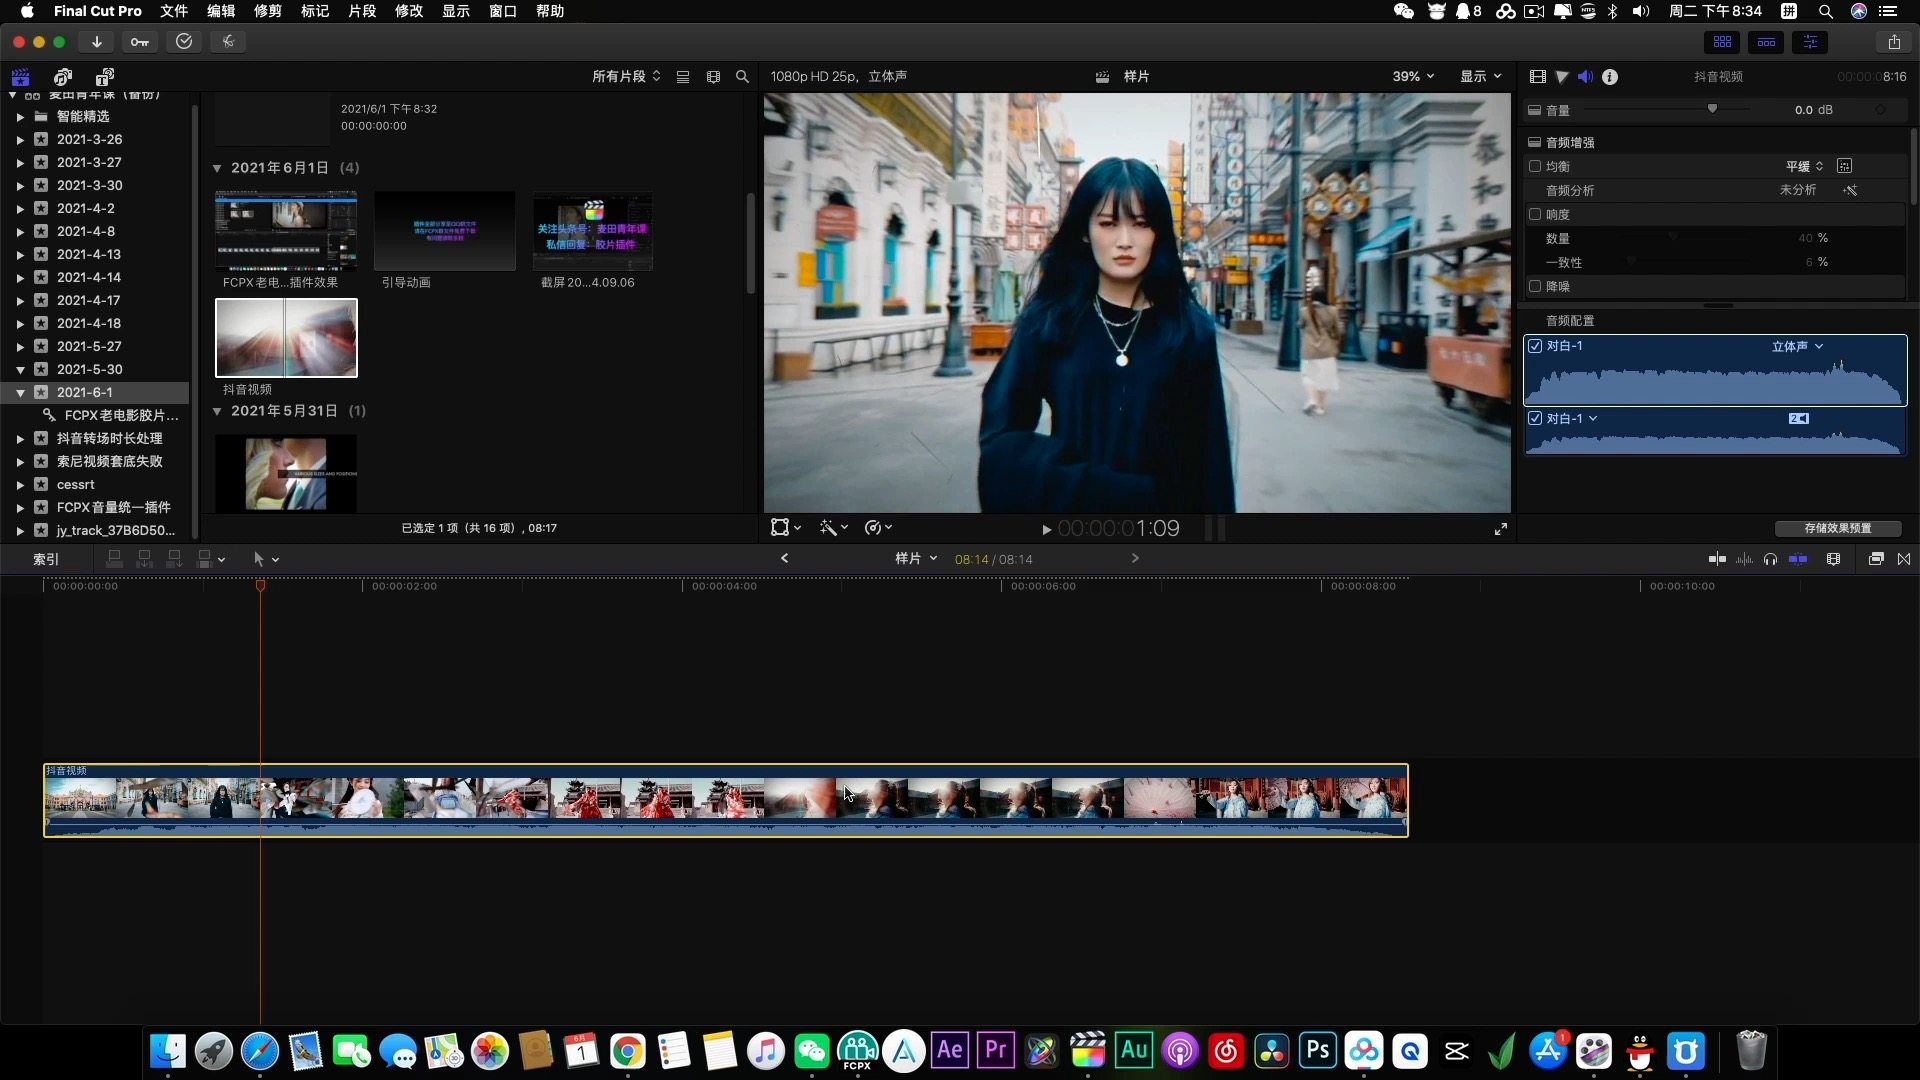Toggle viewer fullscreen arrows icon

1501,529
